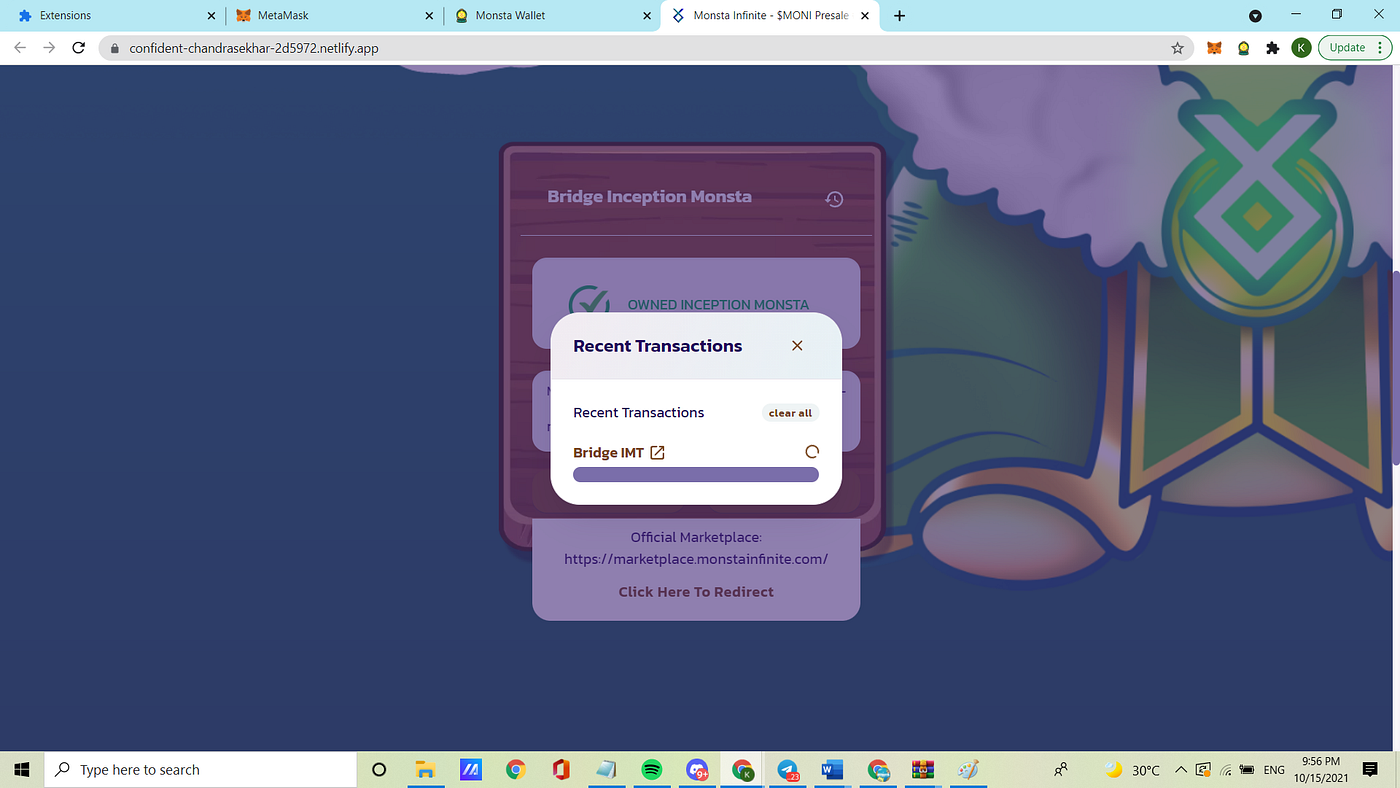Open Telegram from the taskbar

tap(788, 770)
